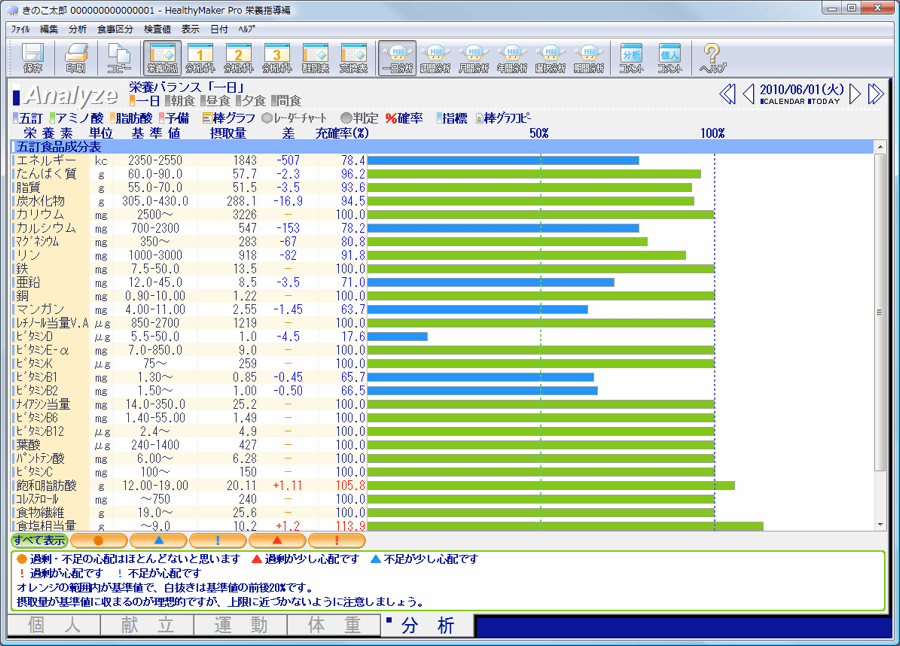Jump forward with double right arrow
This screenshot has width=900, height=646.
point(875,94)
